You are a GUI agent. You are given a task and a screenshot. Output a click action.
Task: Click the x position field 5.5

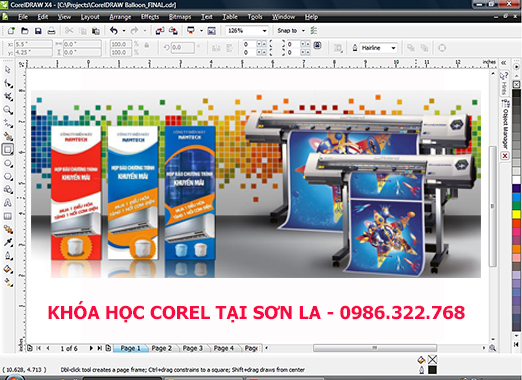coord(33,44)
